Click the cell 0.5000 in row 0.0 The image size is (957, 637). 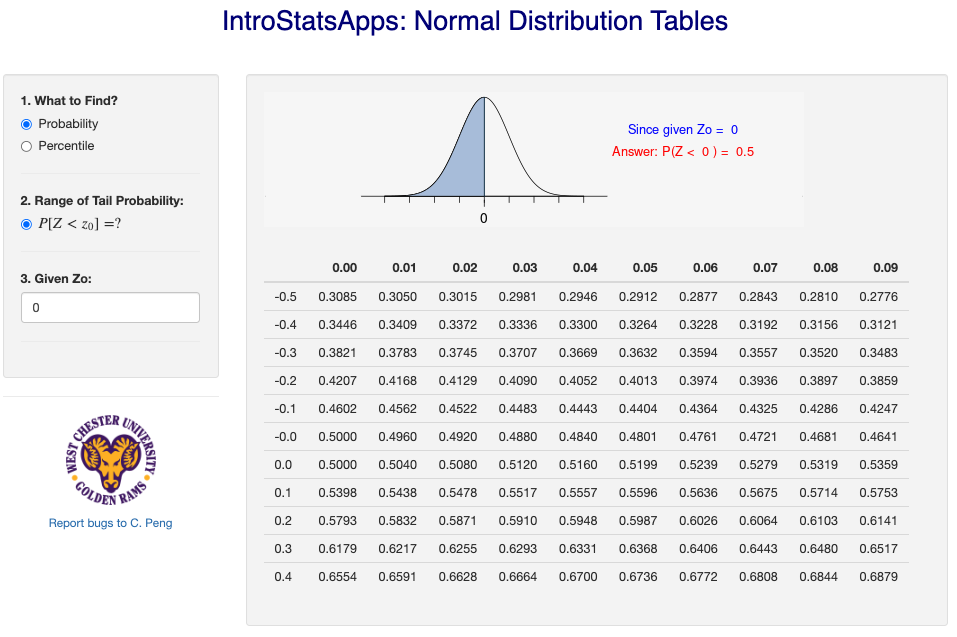point(338,465)
